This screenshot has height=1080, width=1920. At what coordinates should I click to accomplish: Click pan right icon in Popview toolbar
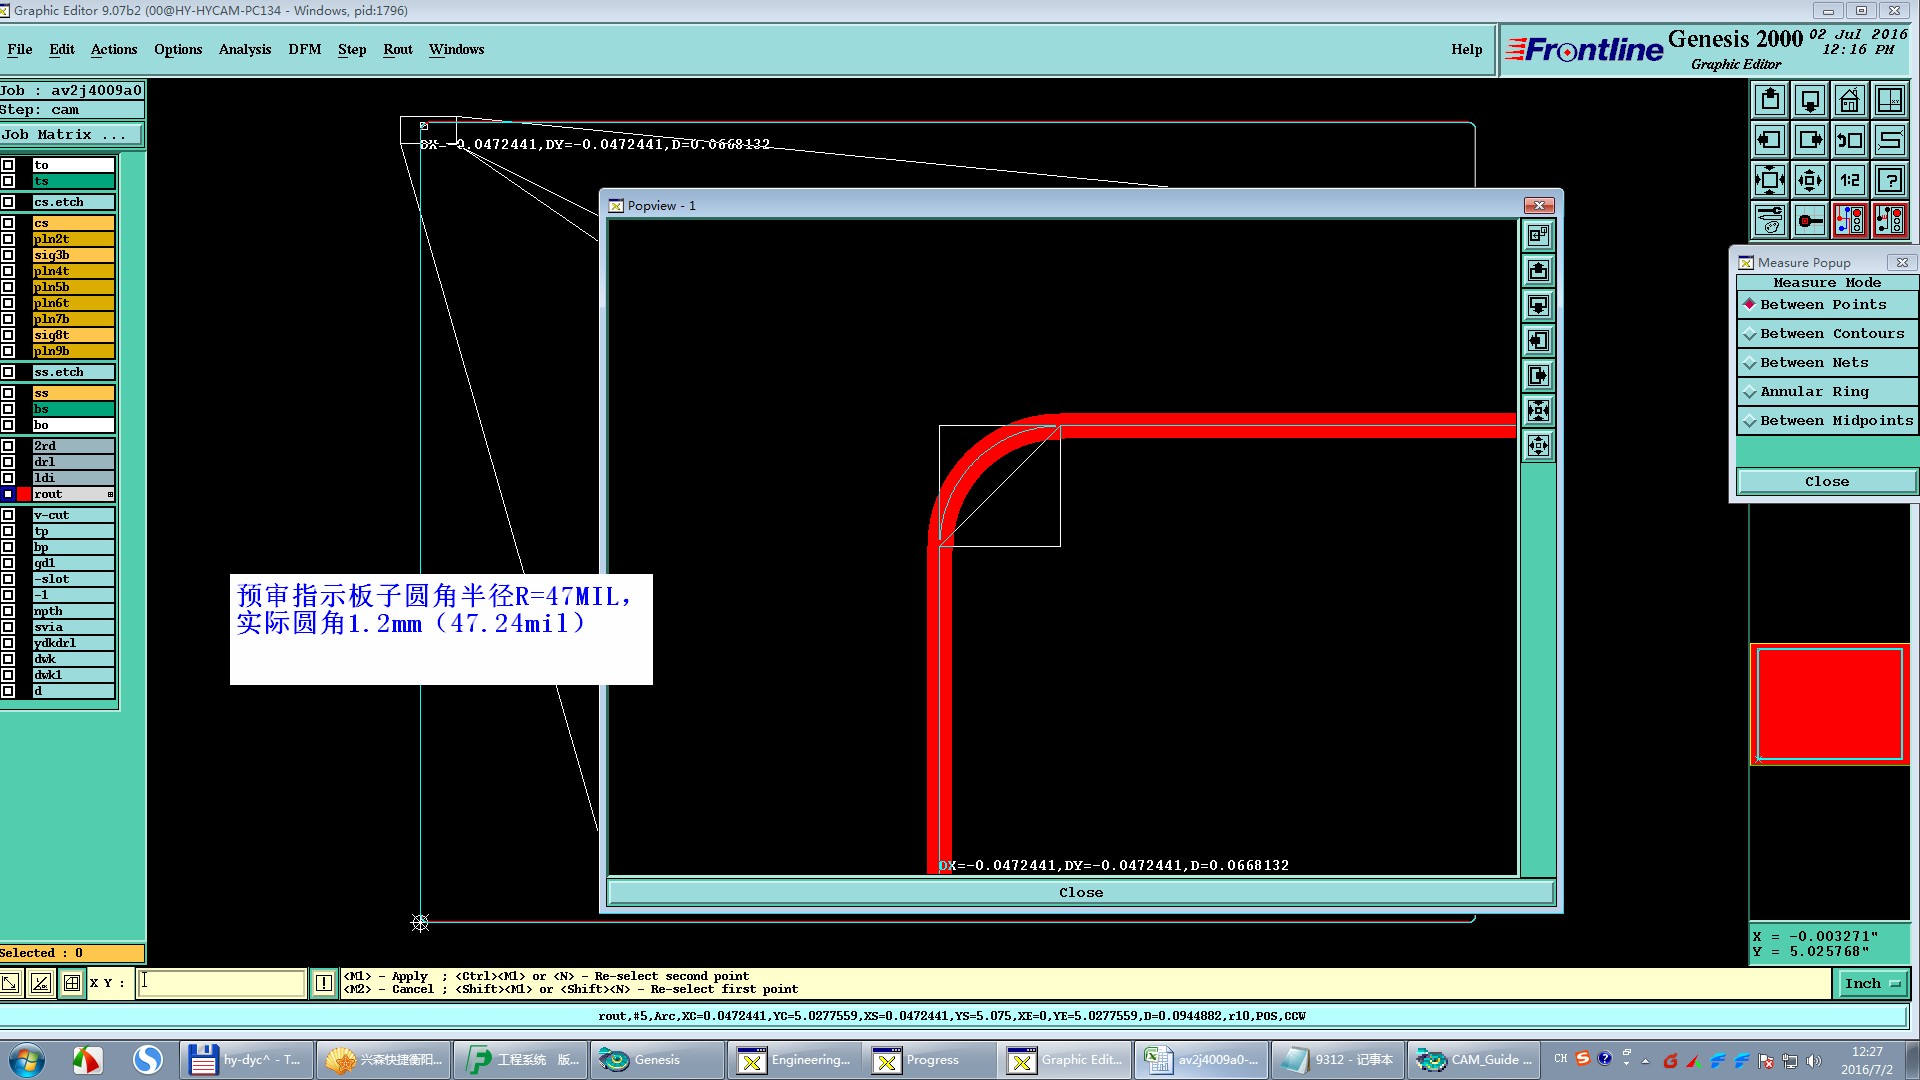1538,376
